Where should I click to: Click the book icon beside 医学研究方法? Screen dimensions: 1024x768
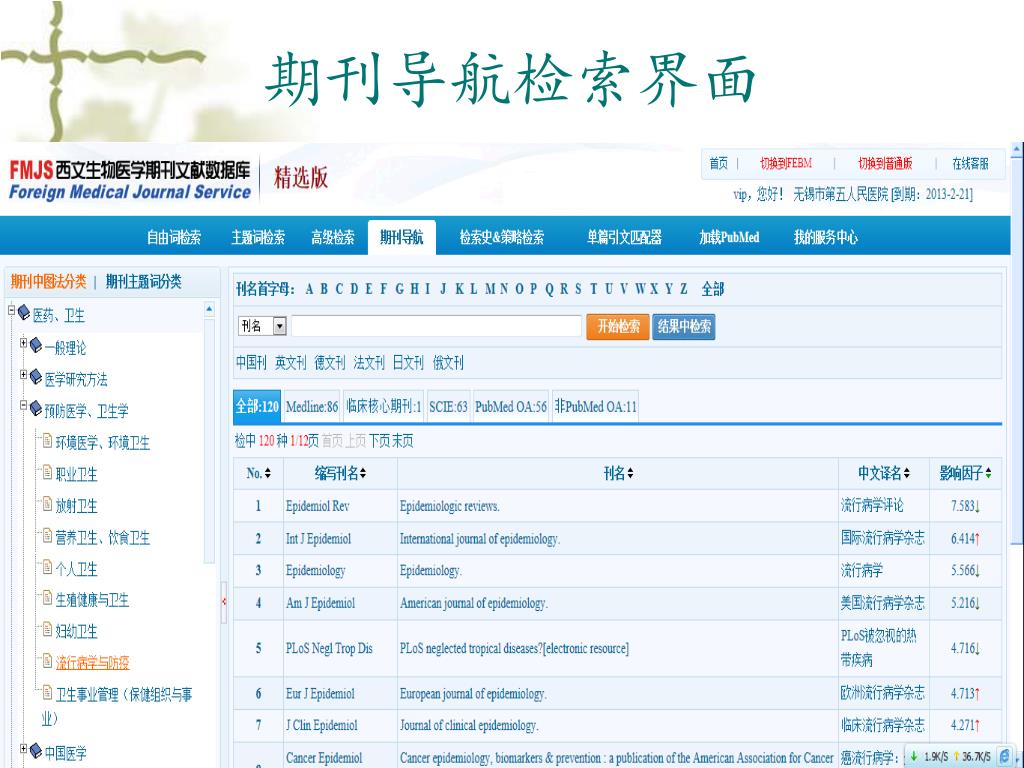(x=36, y=376)
